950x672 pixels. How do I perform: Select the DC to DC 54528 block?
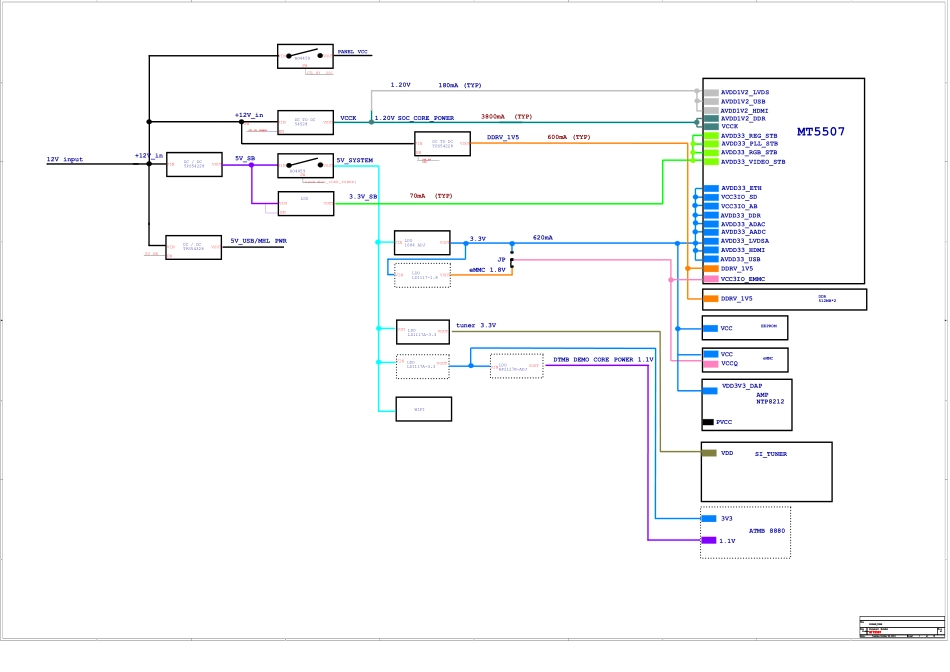[305, 122]
